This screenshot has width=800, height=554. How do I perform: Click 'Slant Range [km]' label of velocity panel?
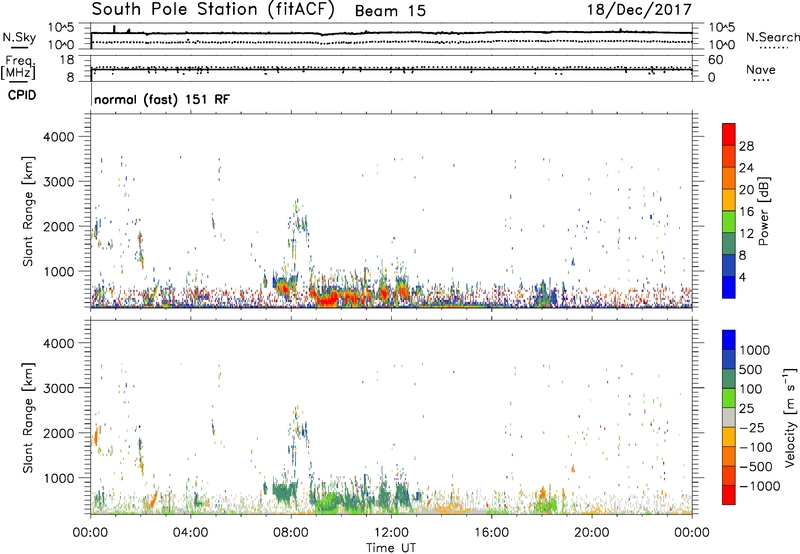28,418
